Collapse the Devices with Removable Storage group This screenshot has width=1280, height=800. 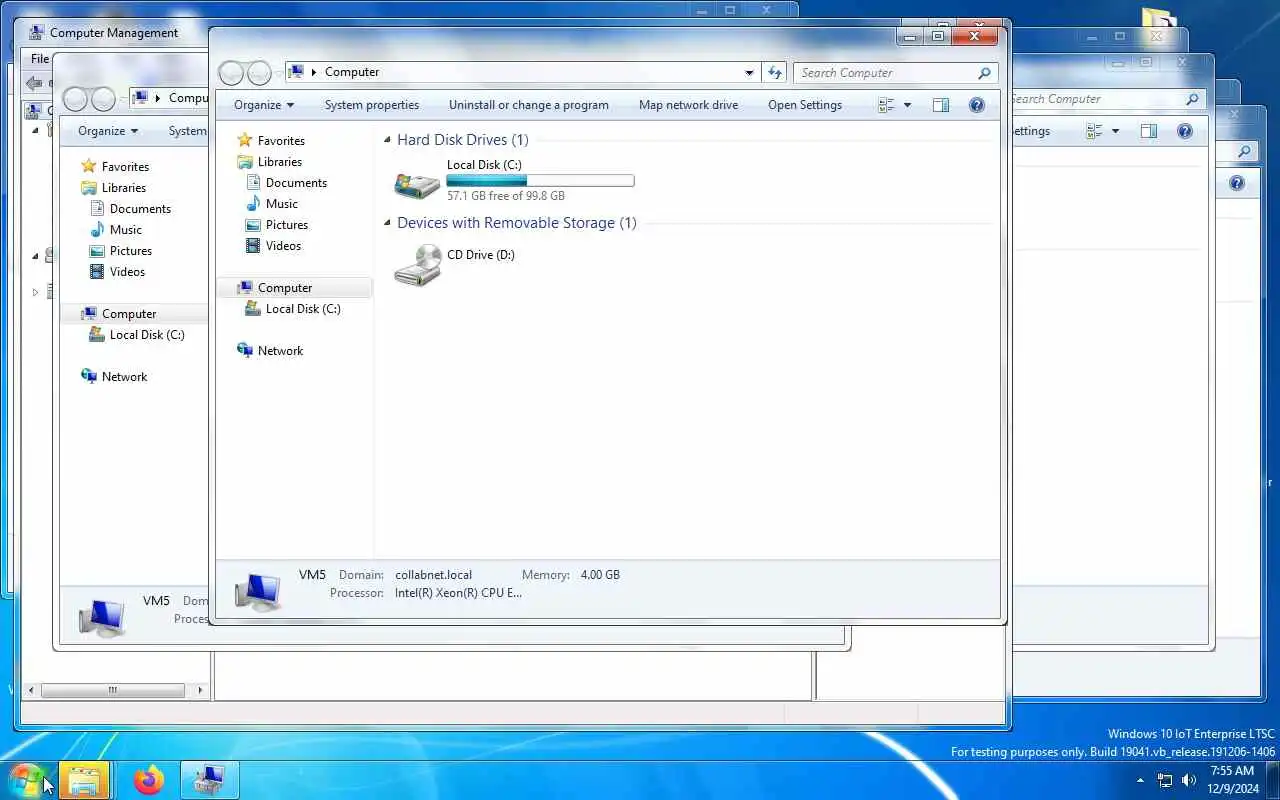coord(388,224)
